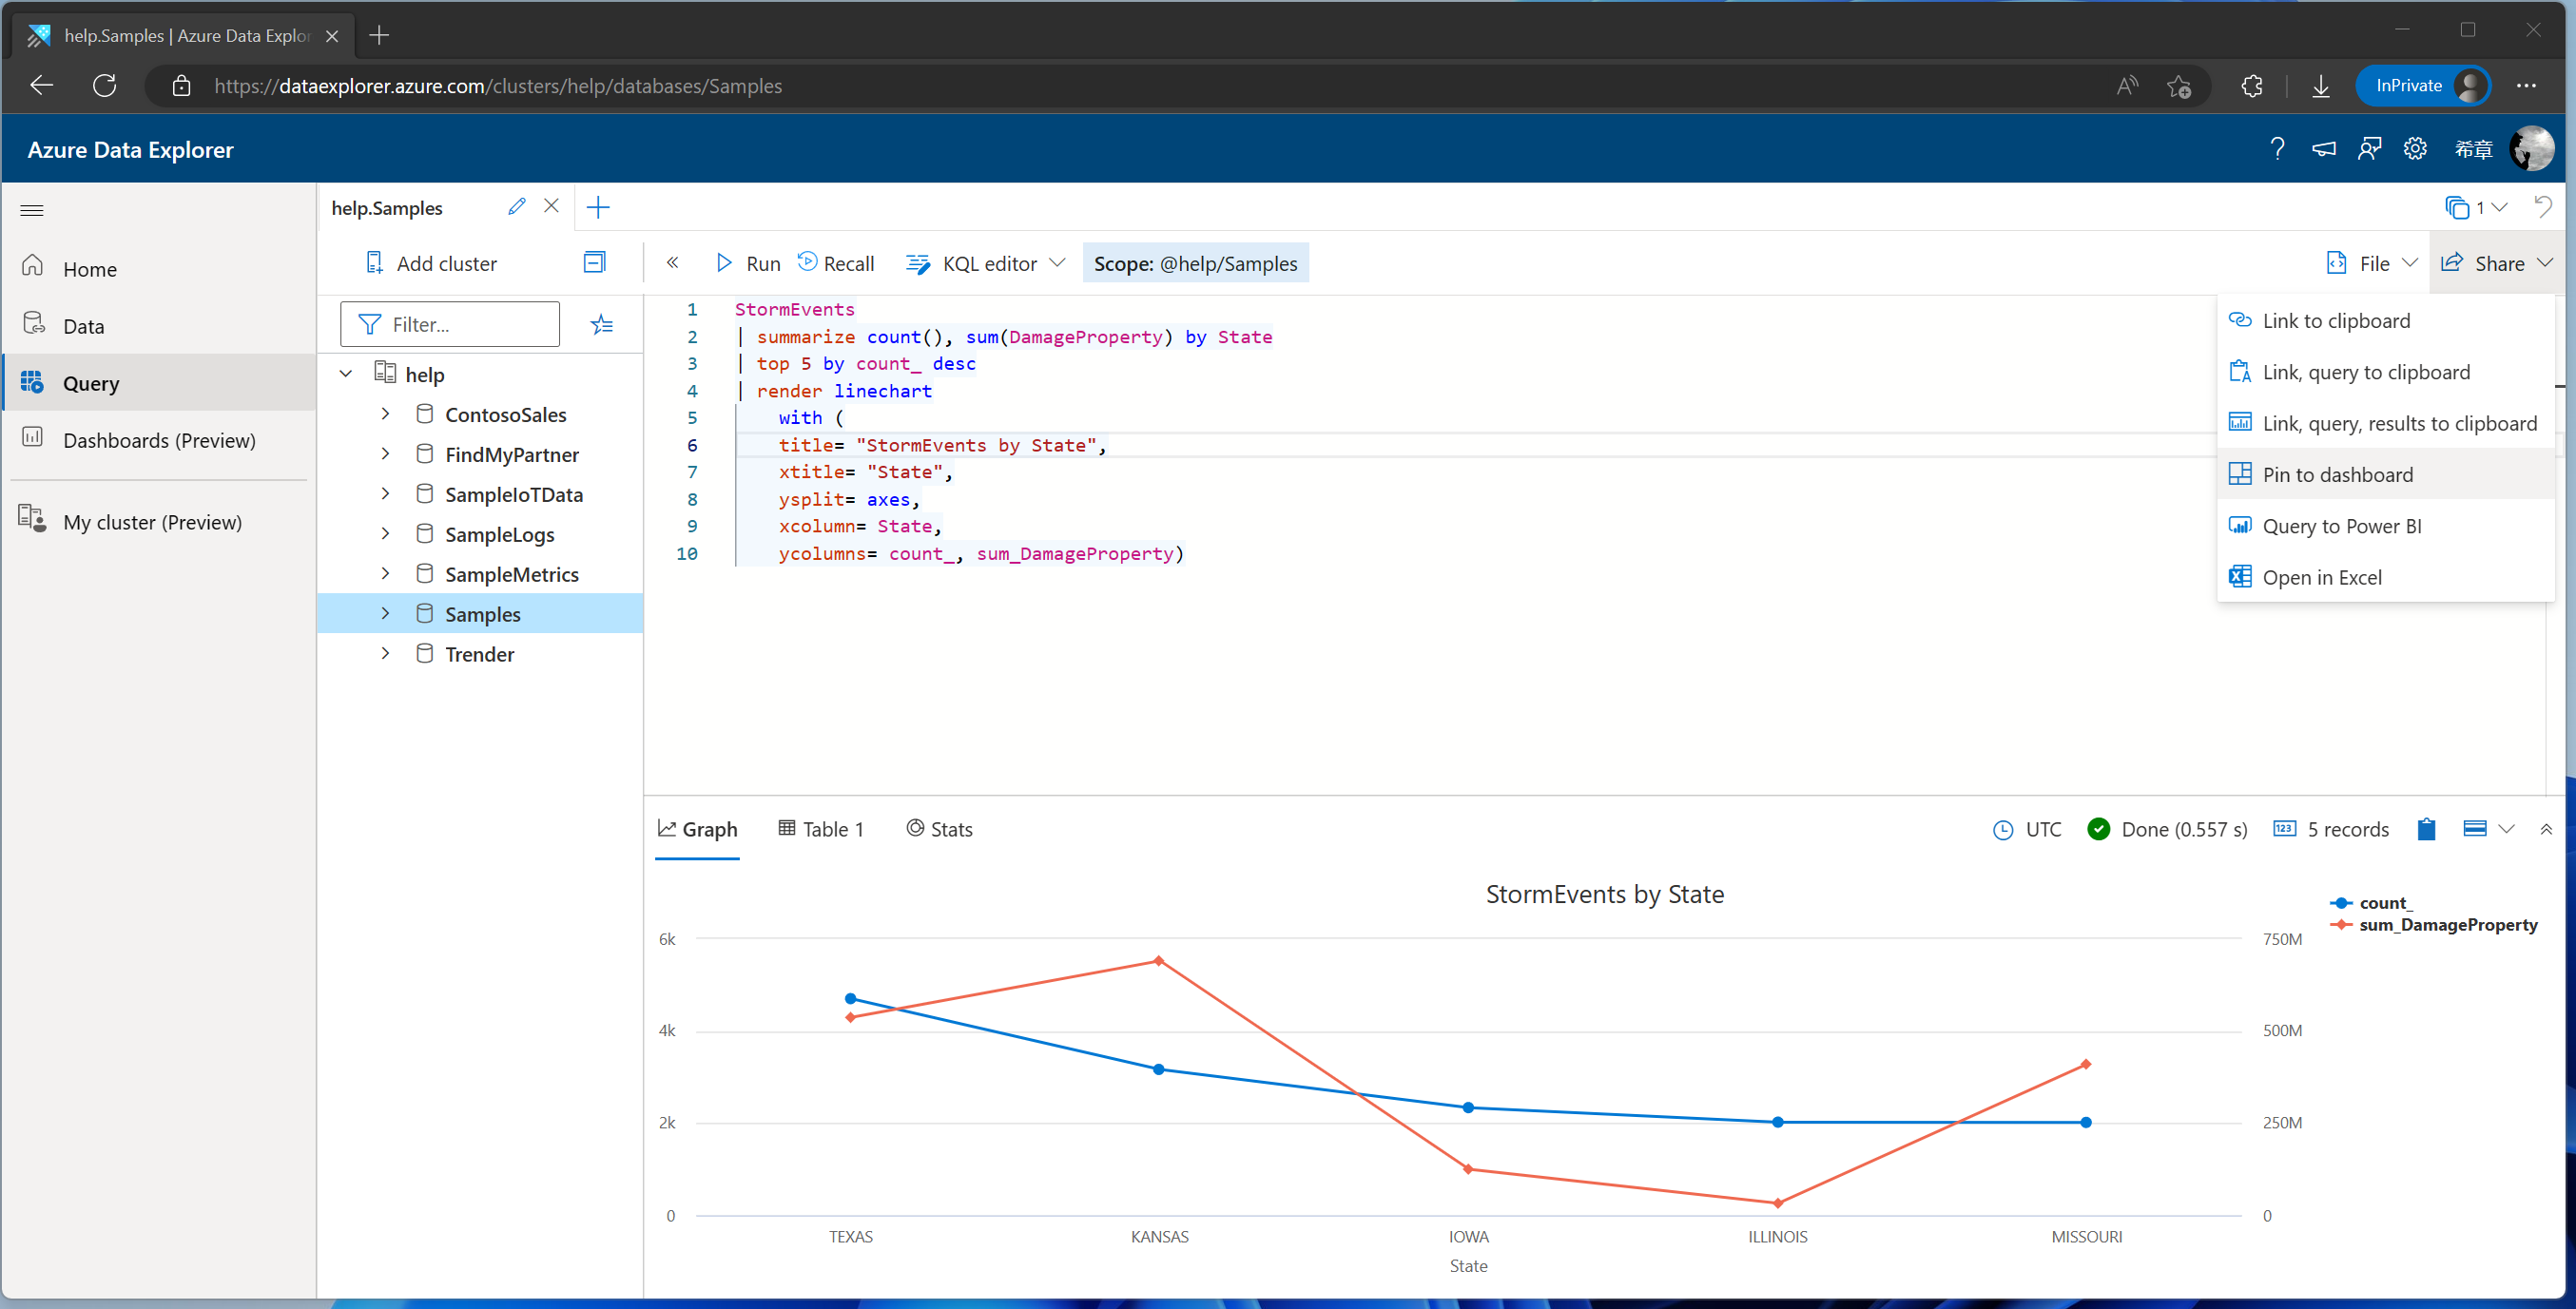Add a new query tab

click(598, 207)
